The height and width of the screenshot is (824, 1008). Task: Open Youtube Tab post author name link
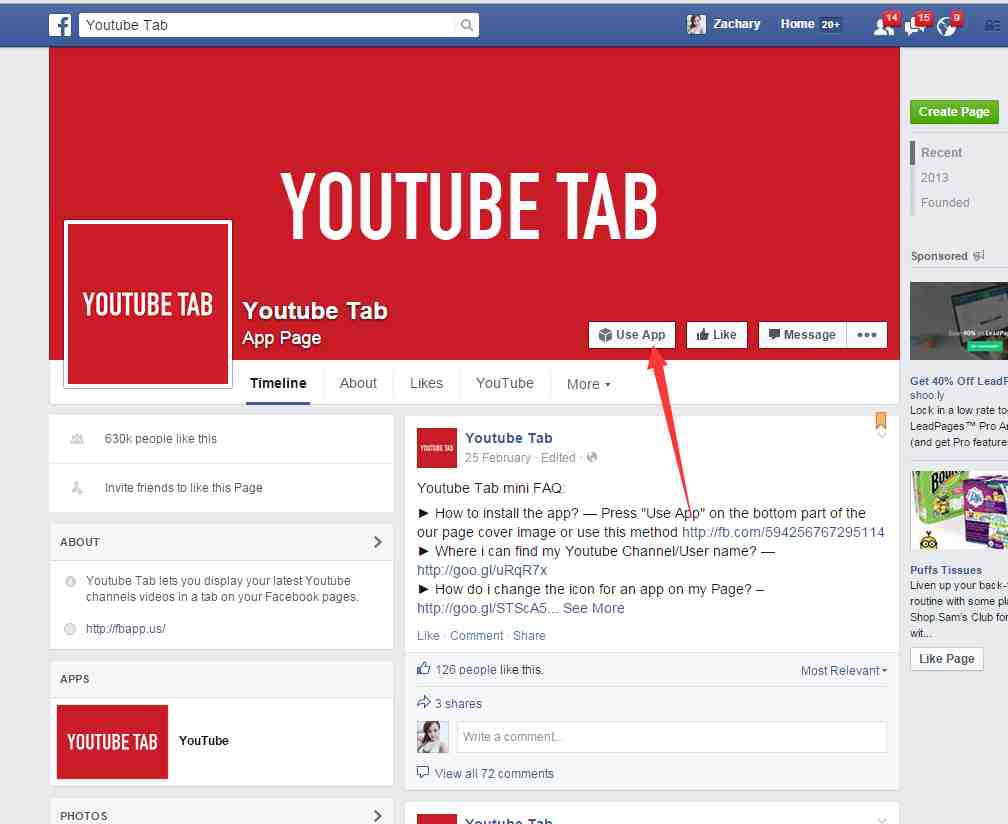tap(508, 438)
